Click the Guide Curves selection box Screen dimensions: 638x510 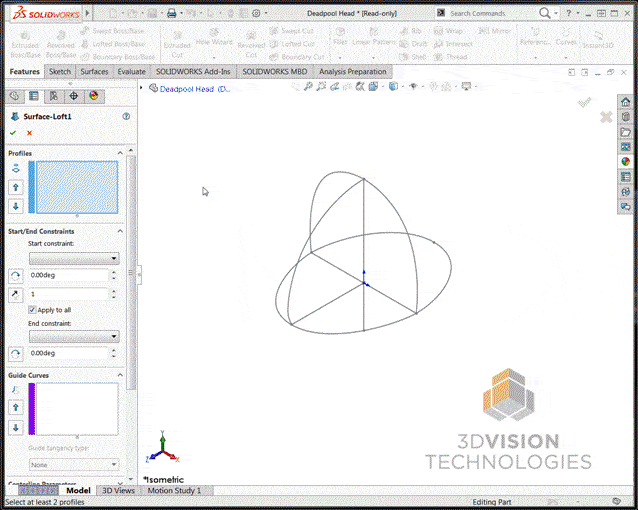click(x=77, y=409)
